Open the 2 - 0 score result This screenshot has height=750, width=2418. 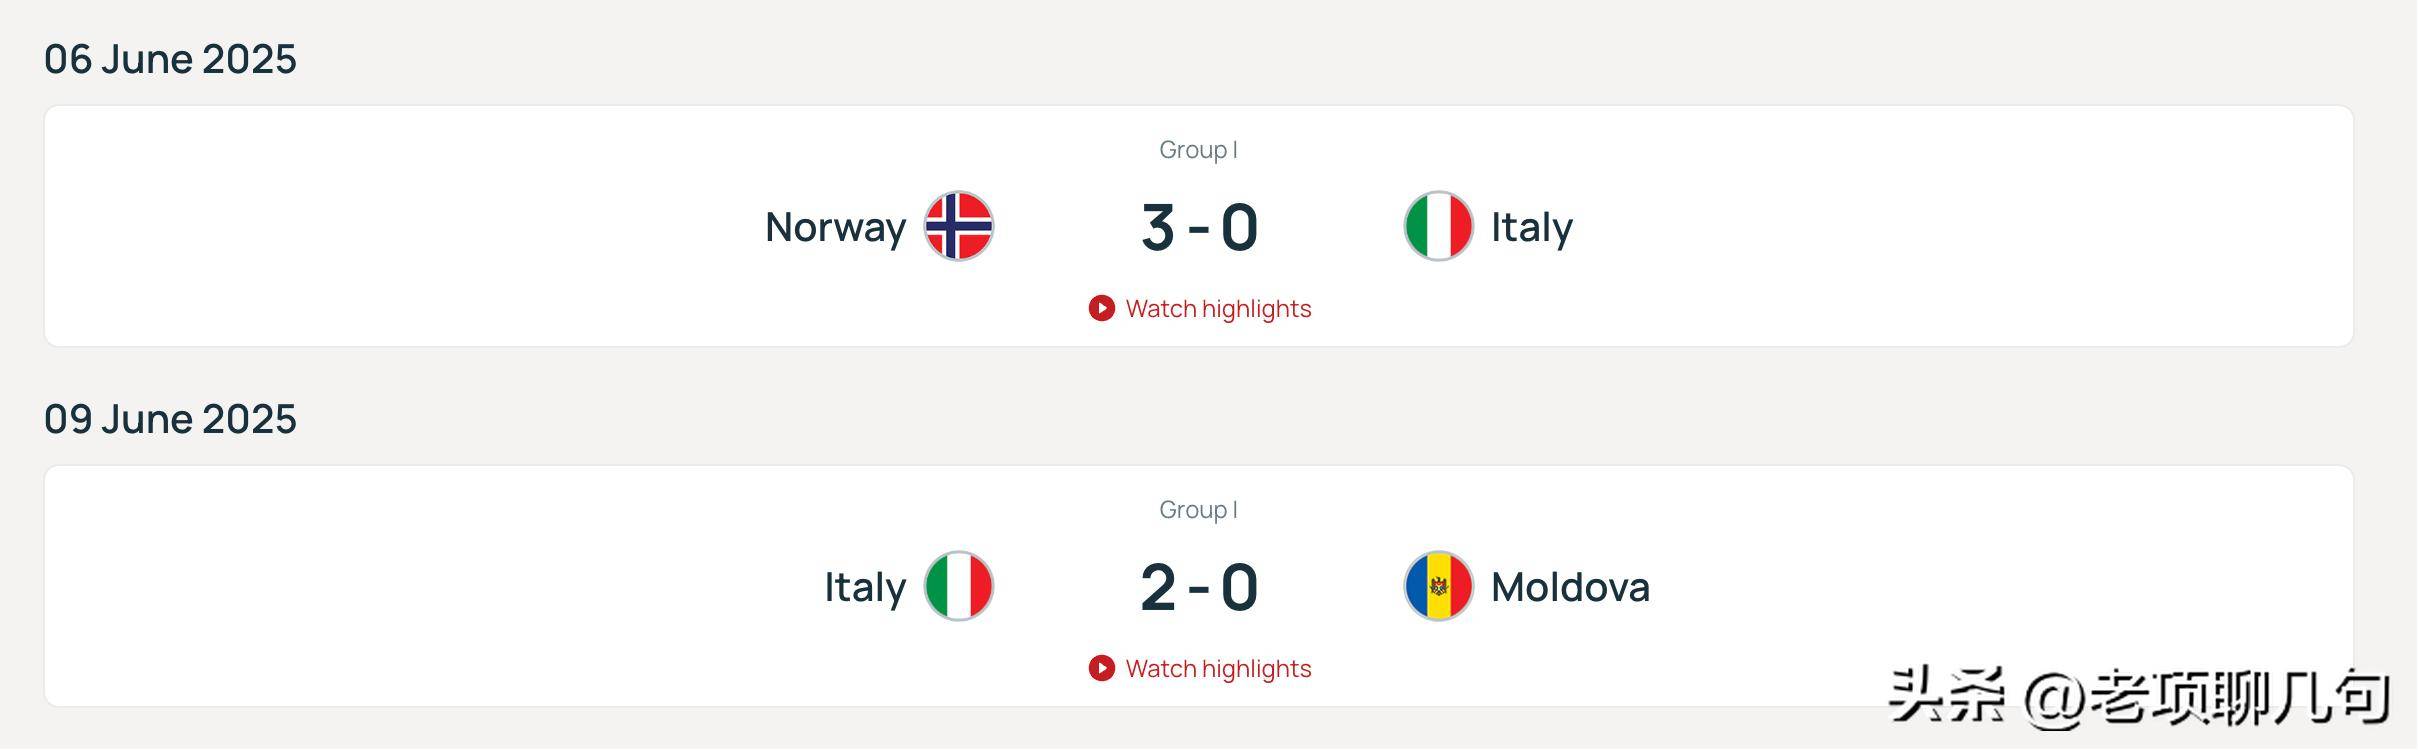coord(1199,587)
